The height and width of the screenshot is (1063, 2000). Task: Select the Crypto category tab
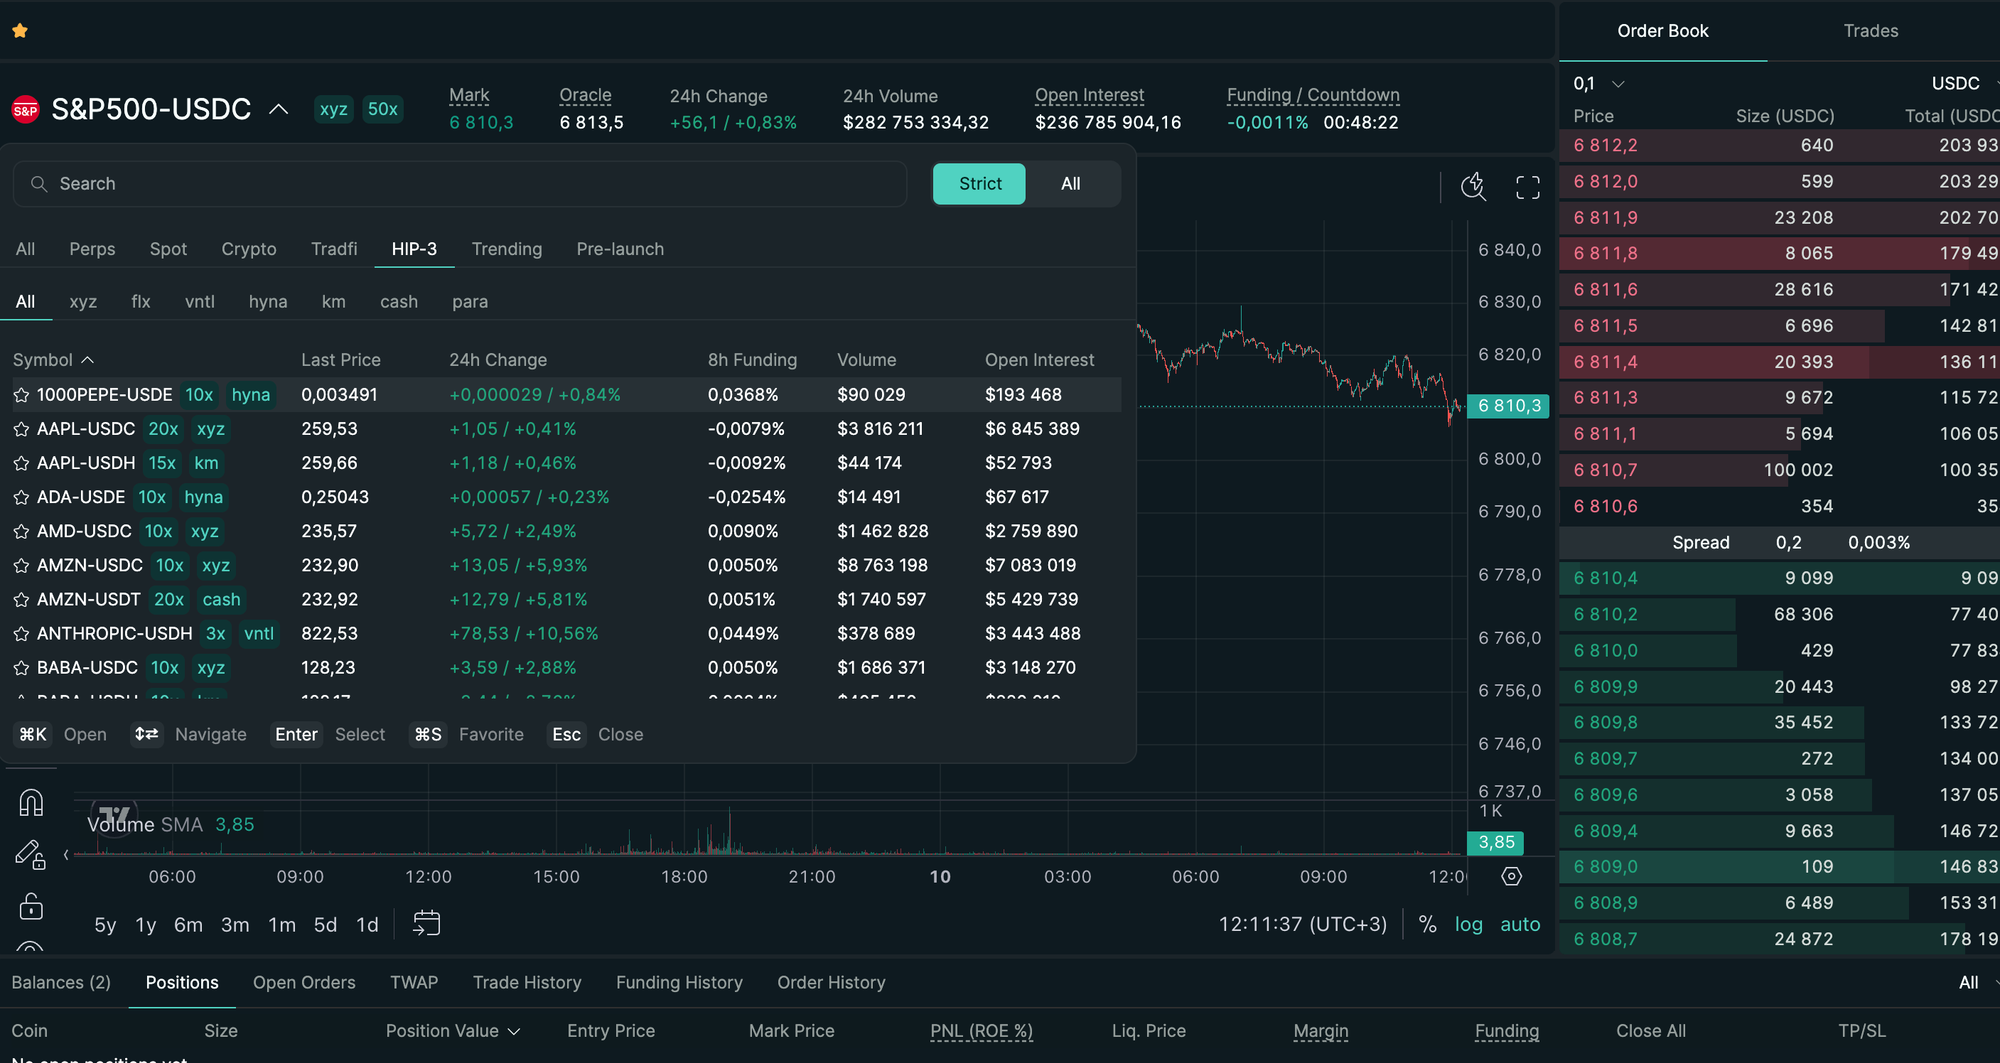point(249,249)
